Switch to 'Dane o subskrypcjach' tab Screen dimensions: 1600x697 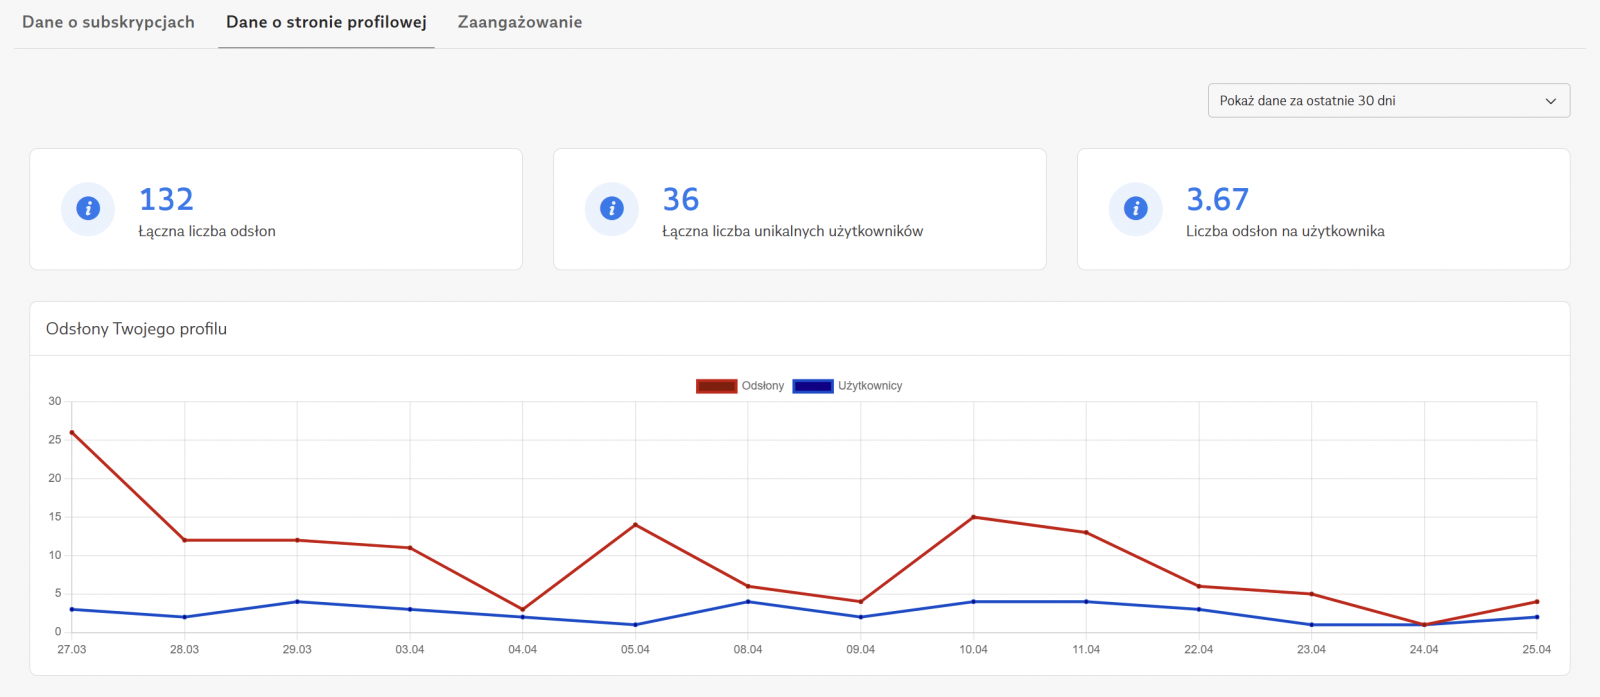pyautogui.click(x=108, y=22)
